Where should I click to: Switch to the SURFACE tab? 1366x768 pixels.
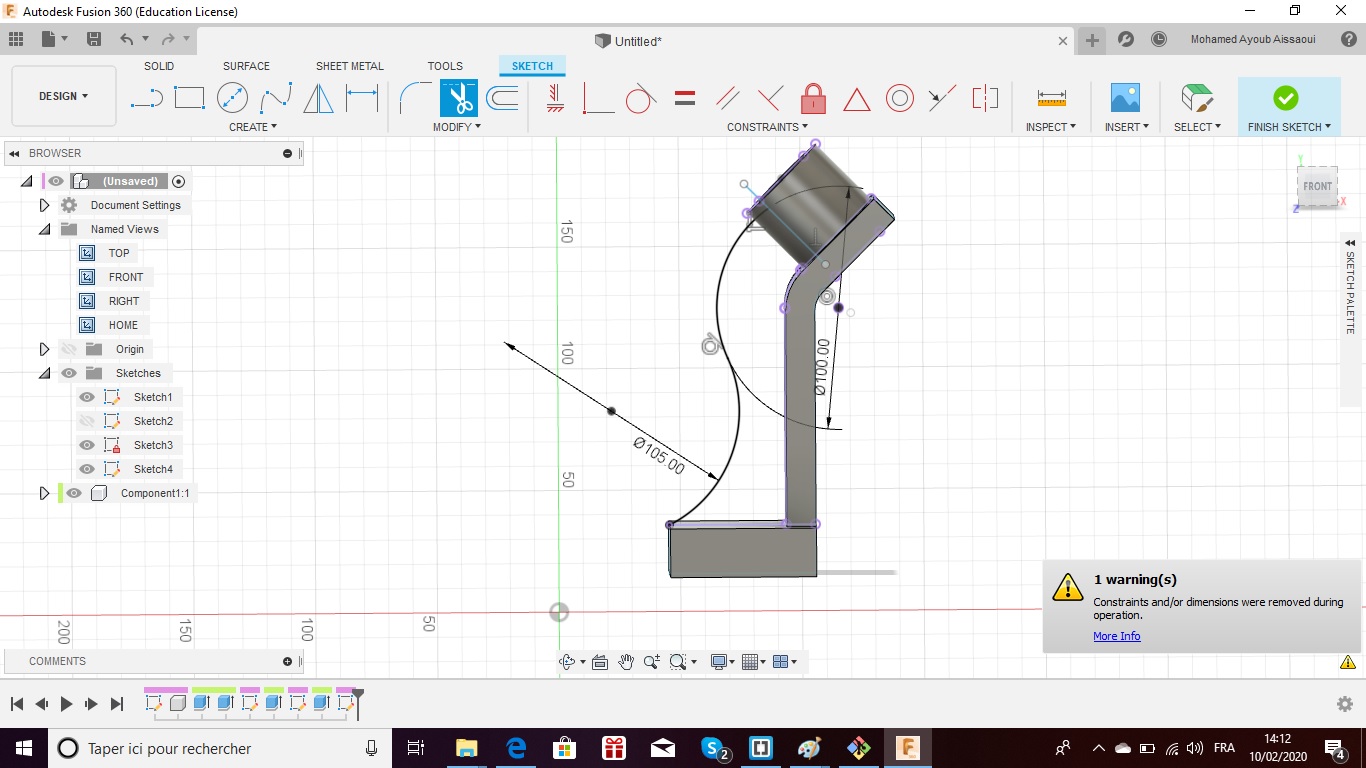[246, 66]
